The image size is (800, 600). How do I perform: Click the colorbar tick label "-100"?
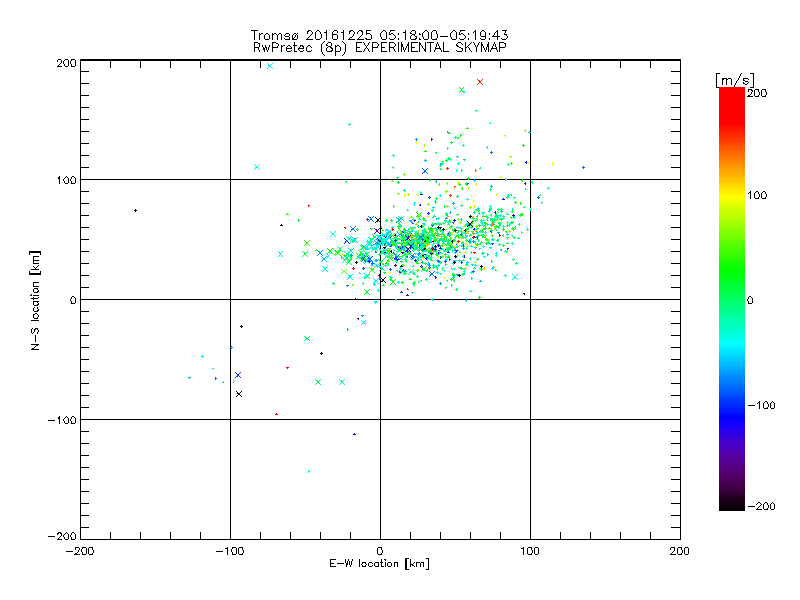761,406
